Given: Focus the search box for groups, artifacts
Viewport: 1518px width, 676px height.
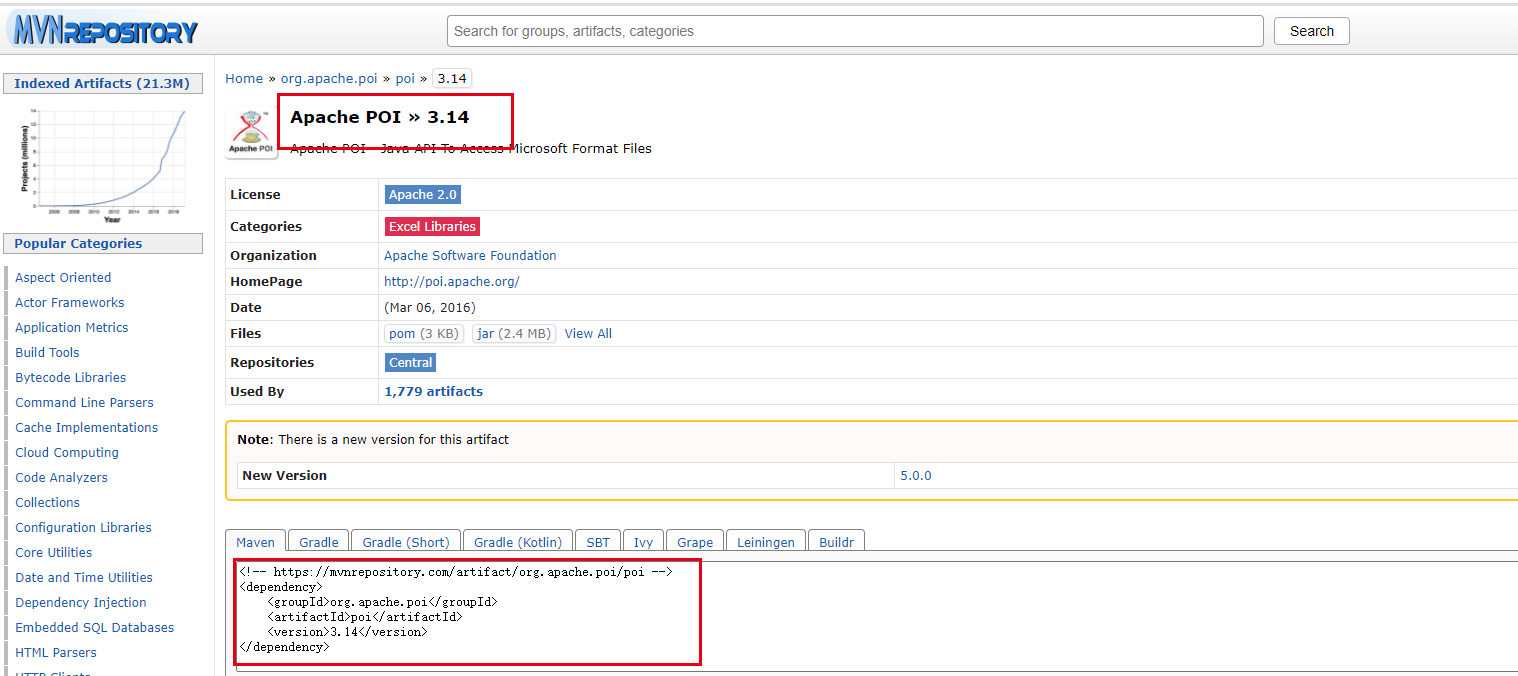Looking at the screenshot, I should (x=855, y=31).
